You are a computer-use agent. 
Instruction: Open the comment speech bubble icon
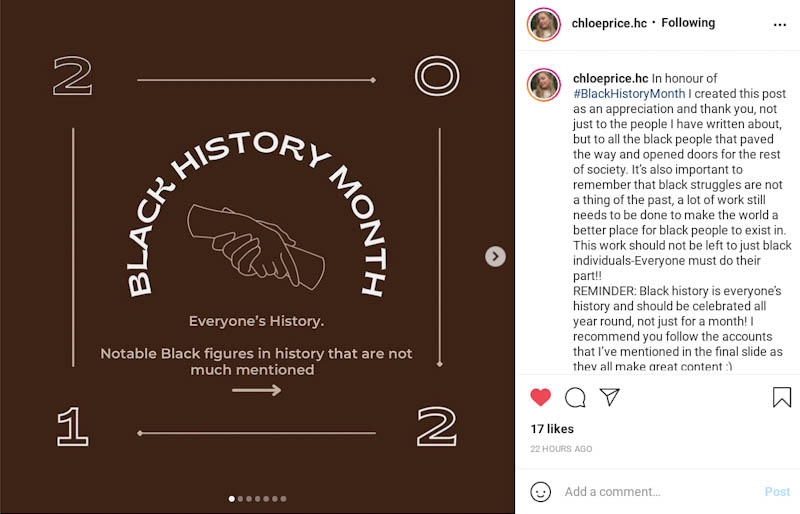(x=575, y=397)
